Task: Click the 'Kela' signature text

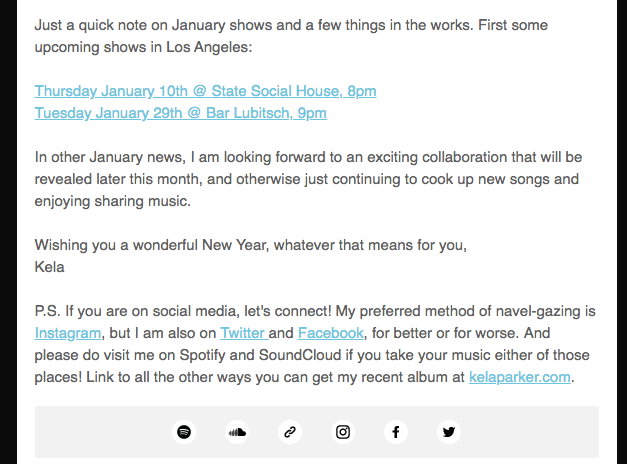Action: point(50,267)
